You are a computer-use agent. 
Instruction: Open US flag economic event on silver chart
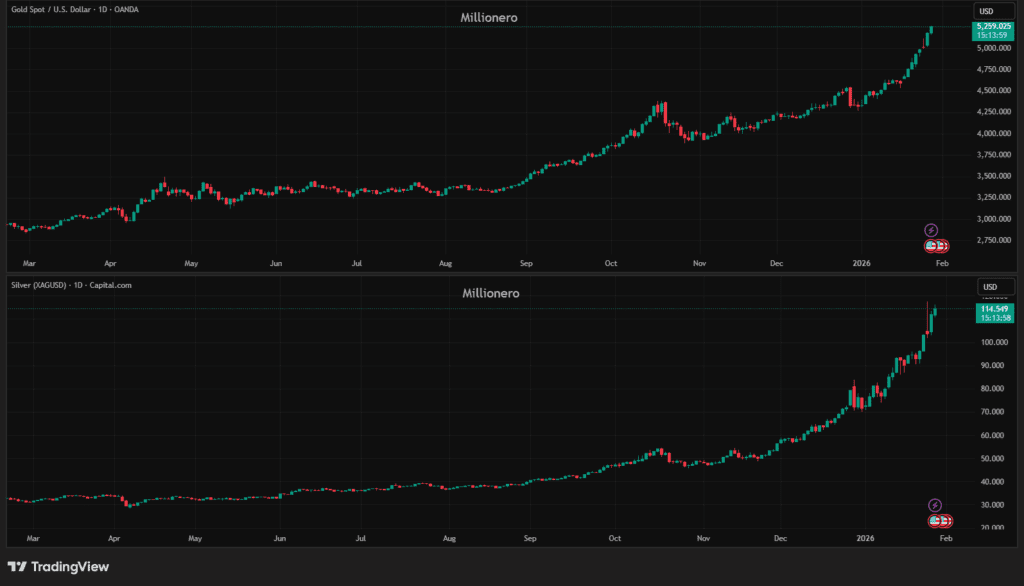pos(937,520)
